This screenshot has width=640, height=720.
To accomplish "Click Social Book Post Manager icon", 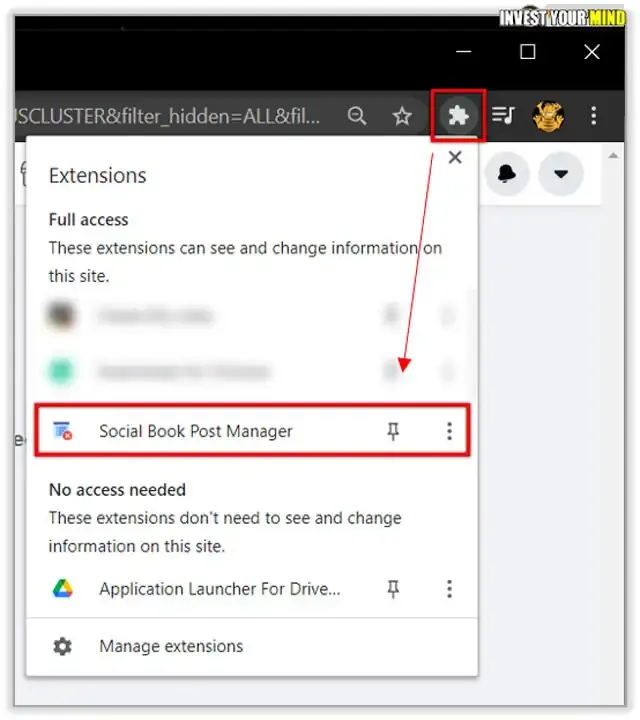I will point(62,431).
